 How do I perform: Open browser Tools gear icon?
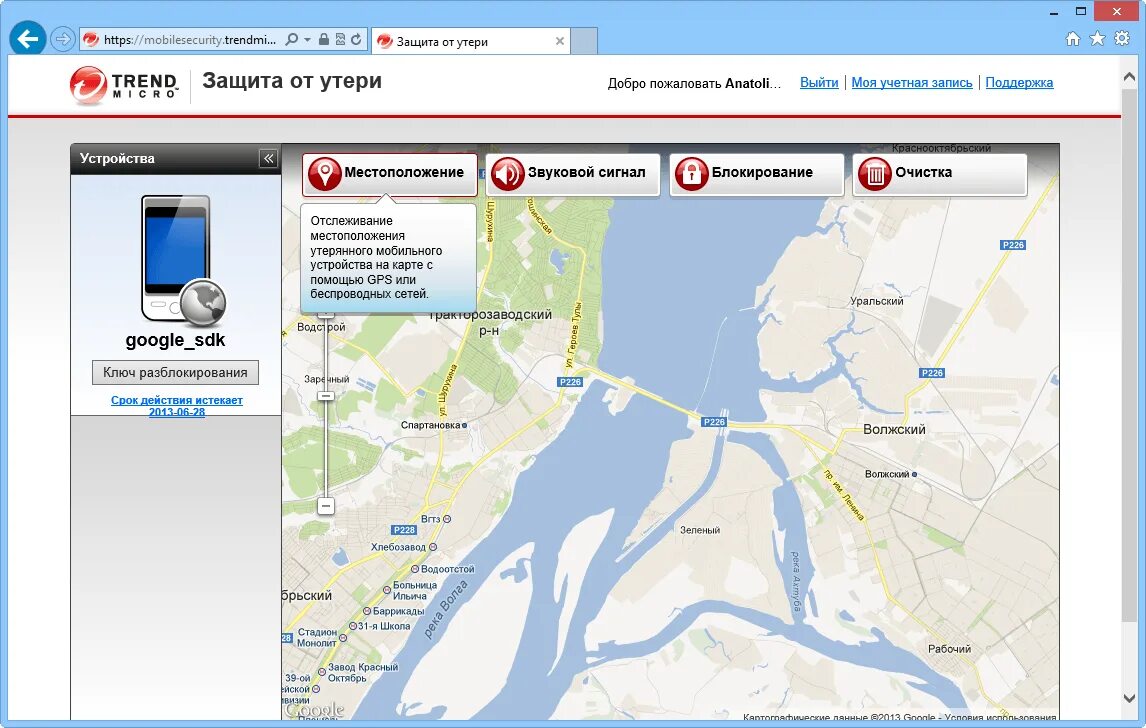tap(1122, 39)
